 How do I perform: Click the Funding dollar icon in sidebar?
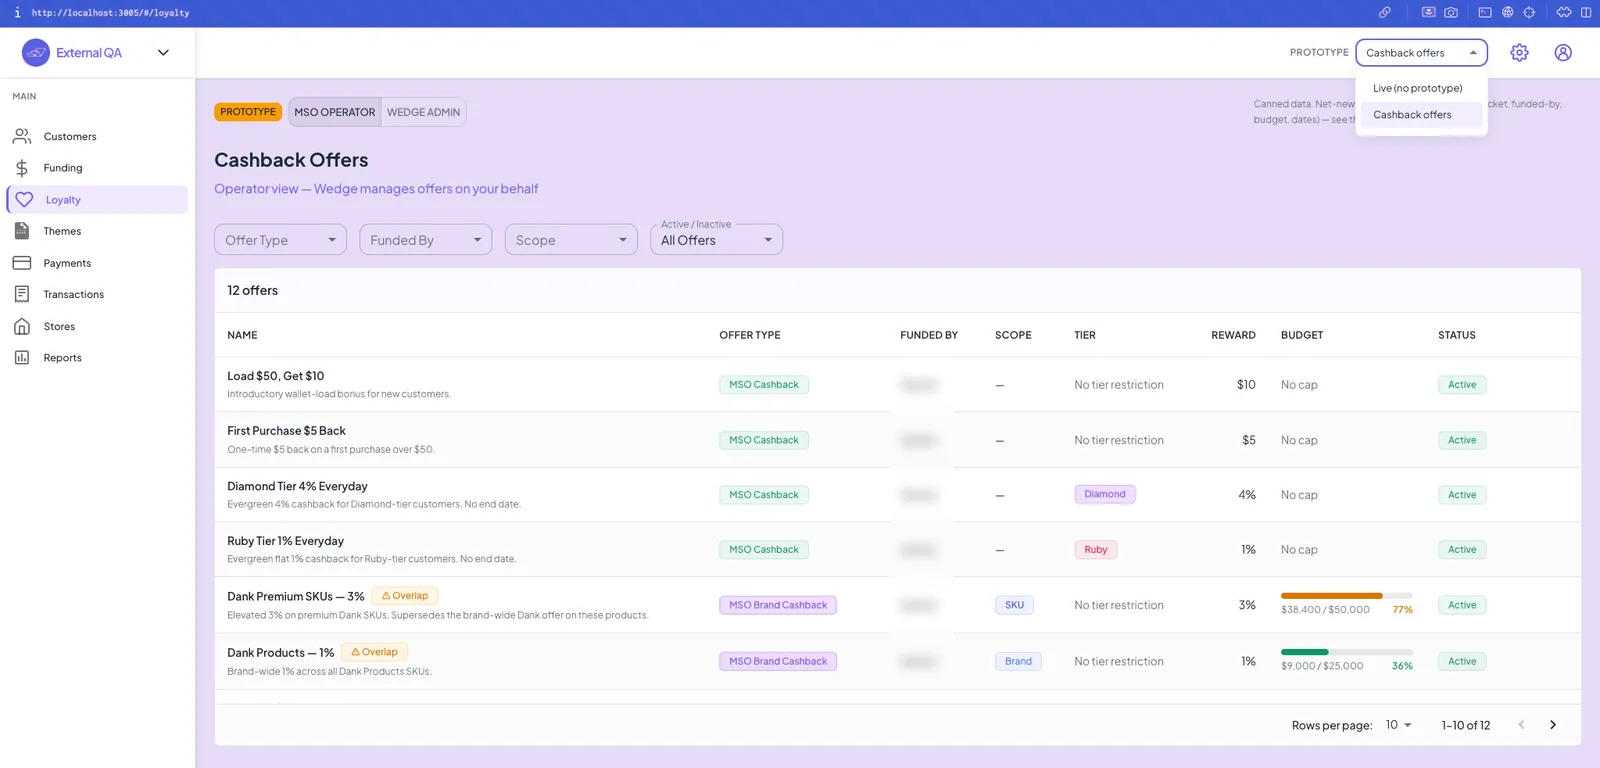[x=22, y=168]
